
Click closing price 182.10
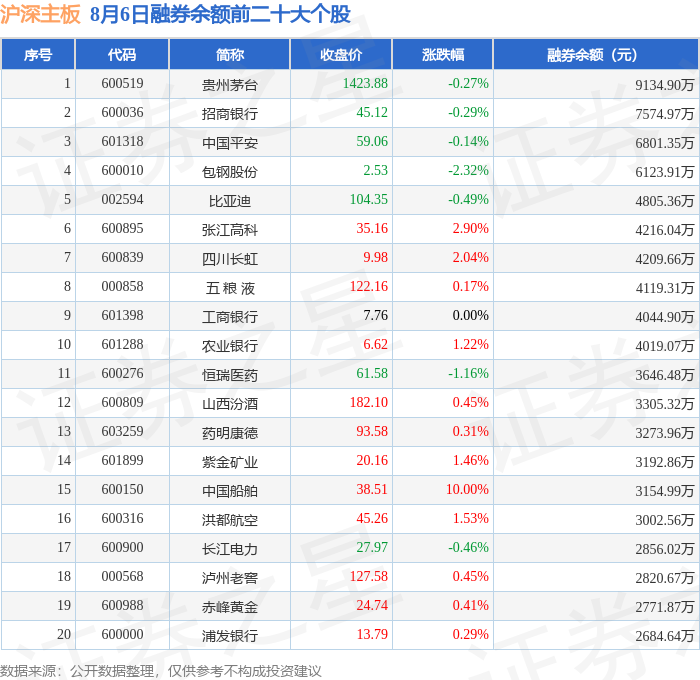click(369, 403)
